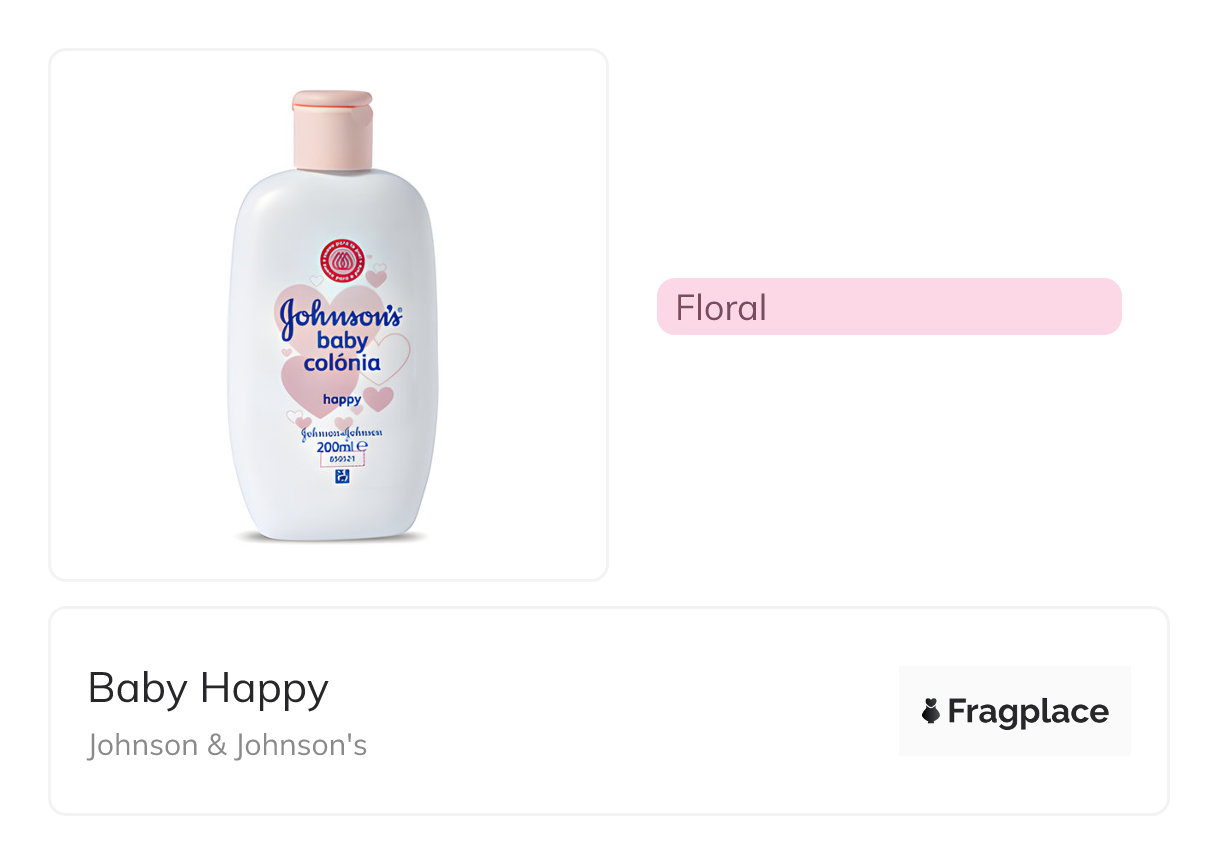Select the Floral scent tag

[x=888, y=307]
